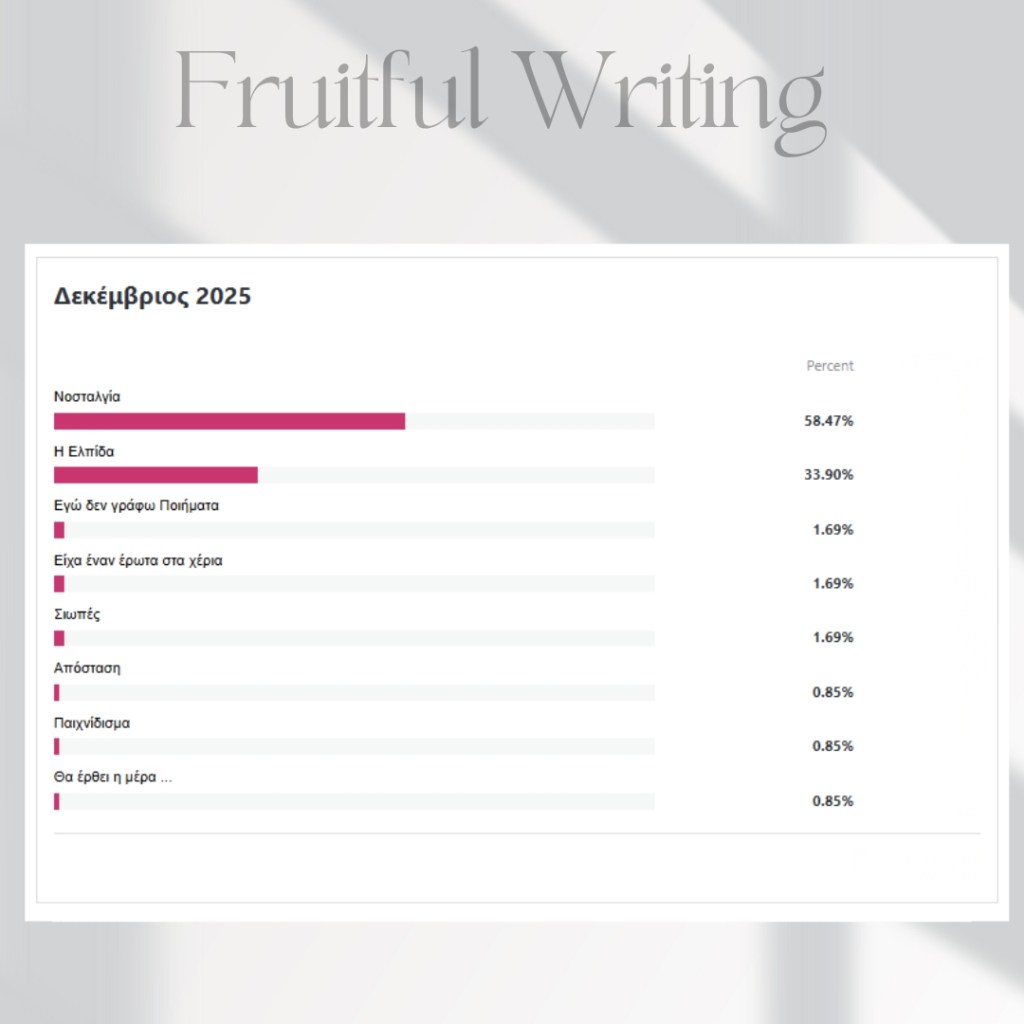
Task: Click the Εγώ δεν γράφω Ποιήματα label
Action: (x=136, y=506)
